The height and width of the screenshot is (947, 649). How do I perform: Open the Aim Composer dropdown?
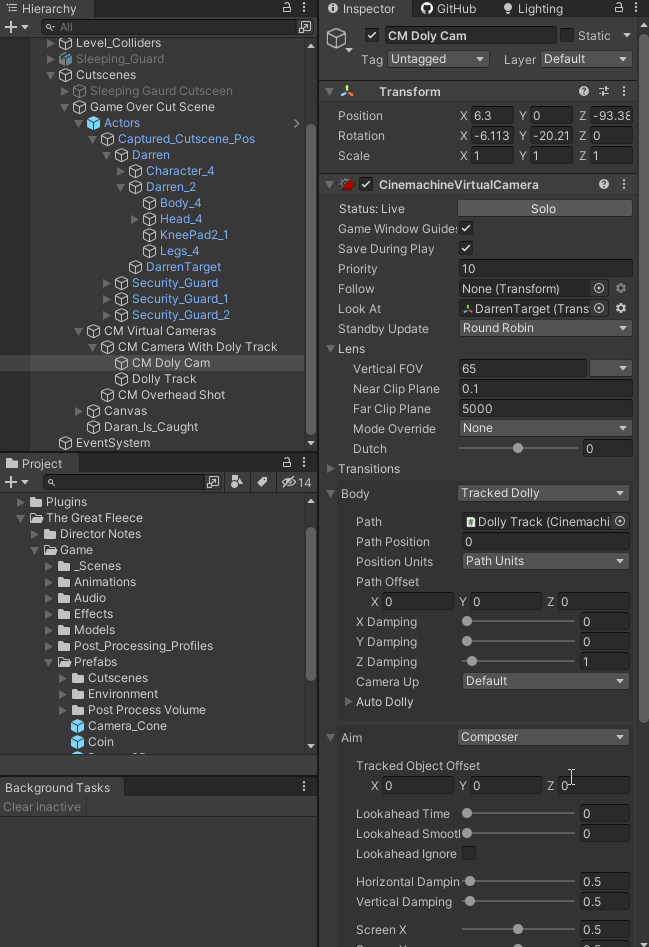coord(543,737)
